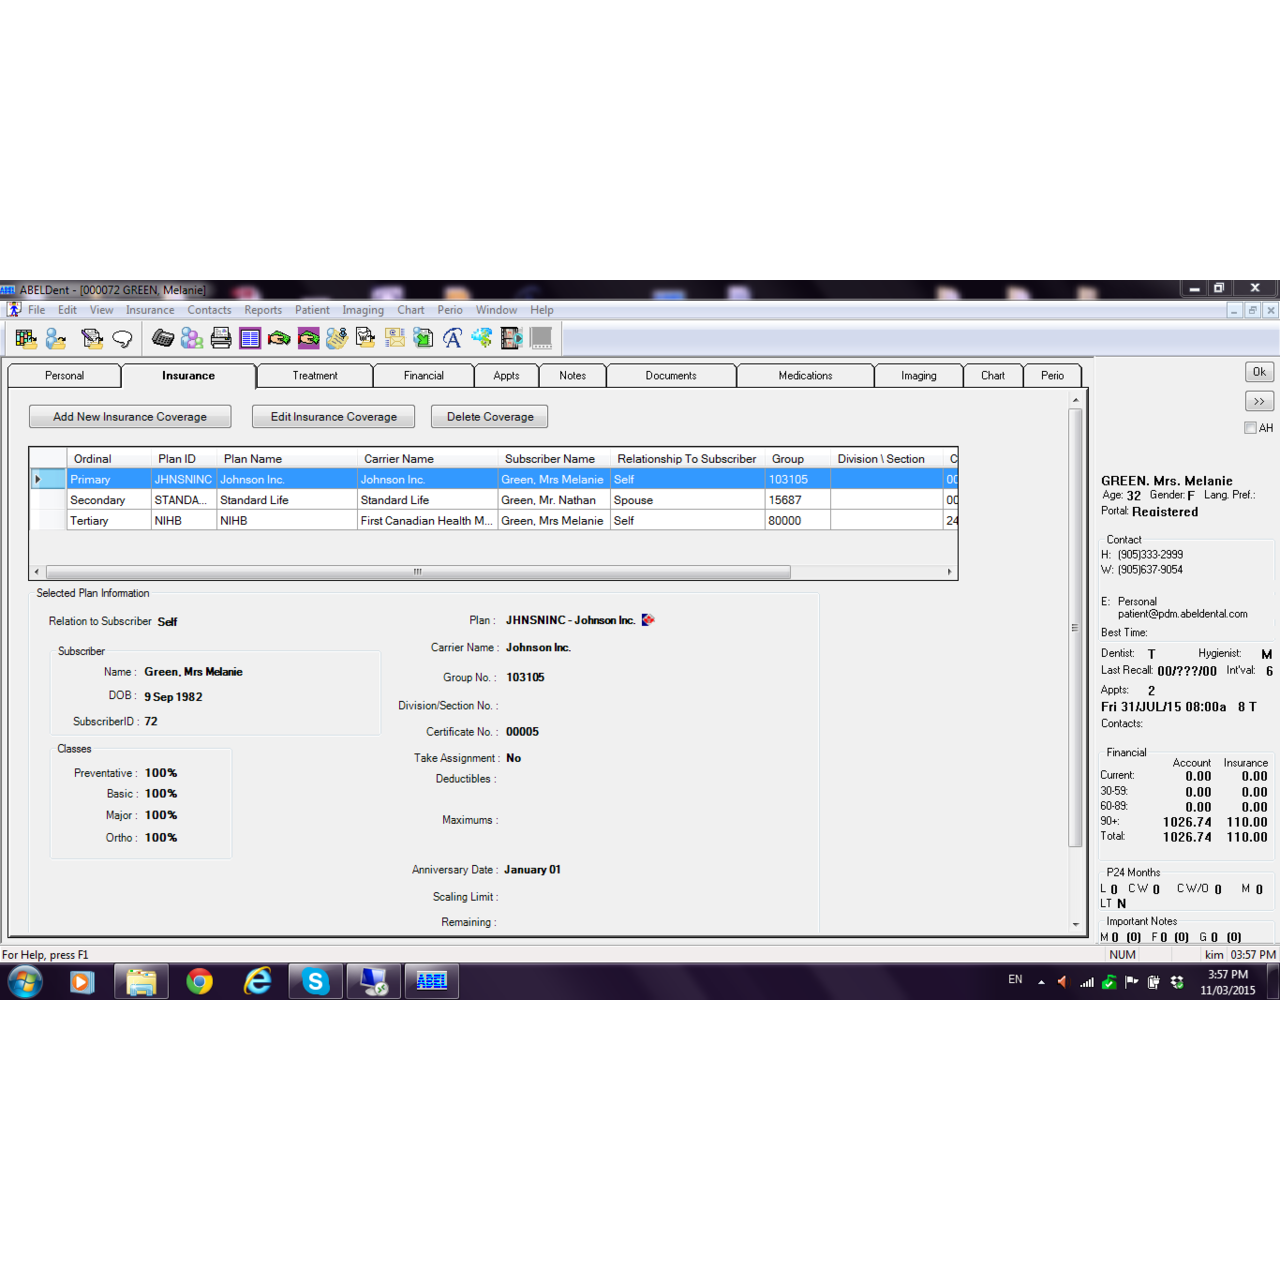The height and width of the screenshot is (1280, 1280).
Task: Click the small icon beside the Johnson Inc. plan name
Action: coord(648,620)
